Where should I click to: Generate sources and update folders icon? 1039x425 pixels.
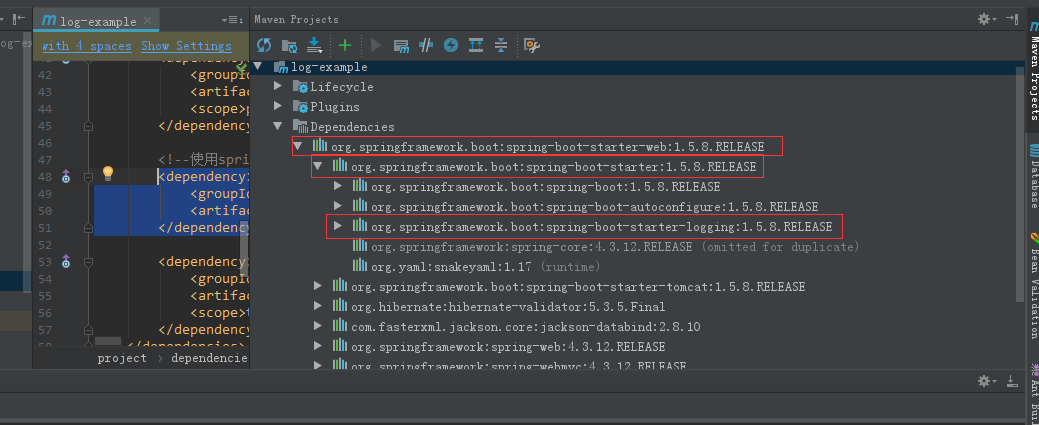click(x=289, y=45)
